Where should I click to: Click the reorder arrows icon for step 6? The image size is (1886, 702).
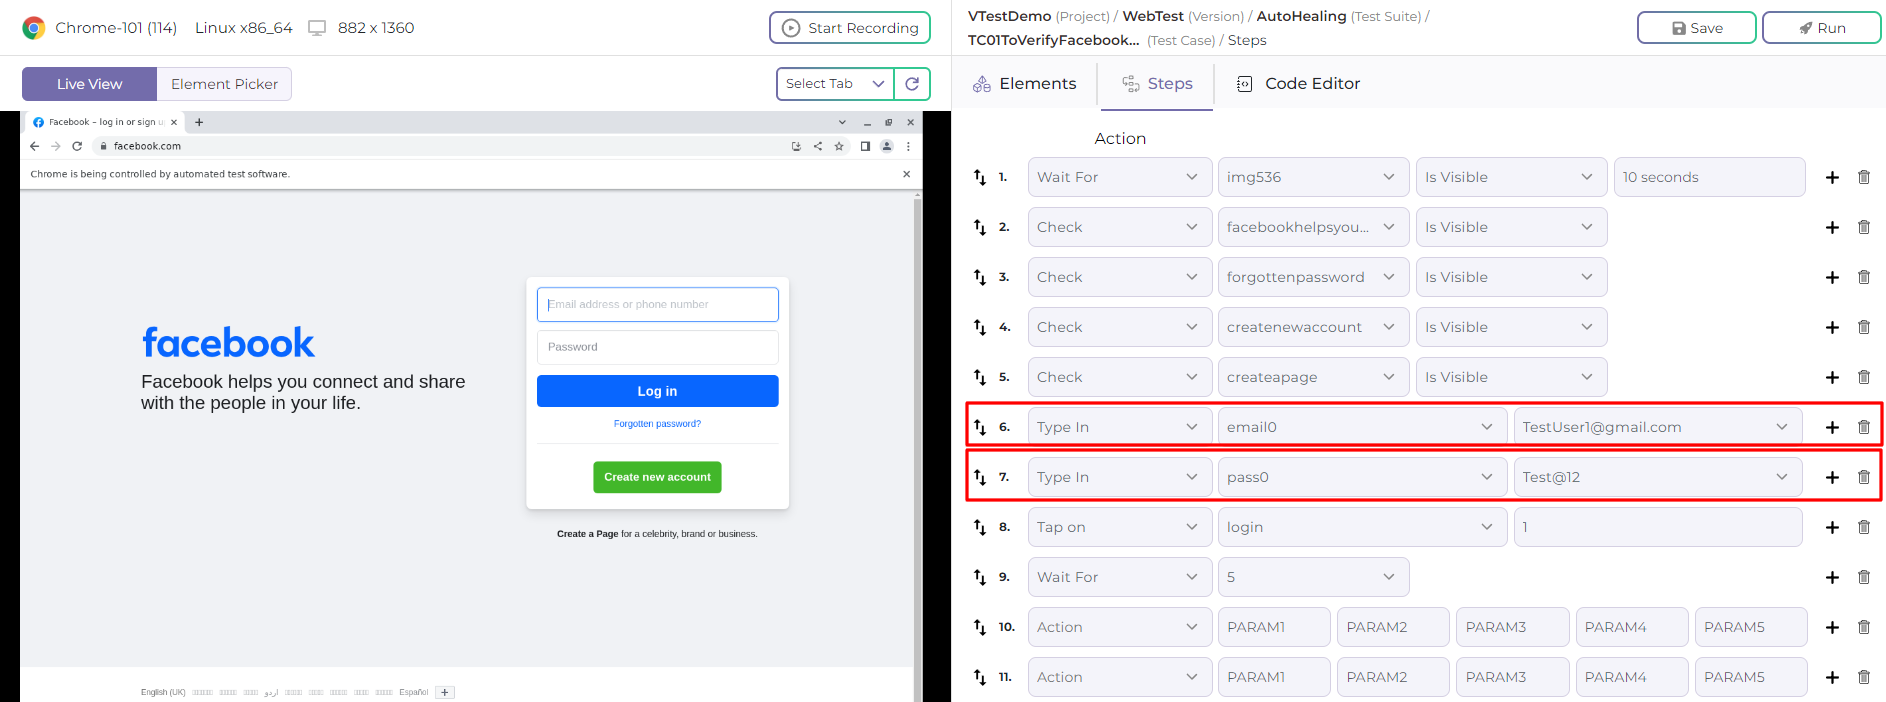coord(980,427)
